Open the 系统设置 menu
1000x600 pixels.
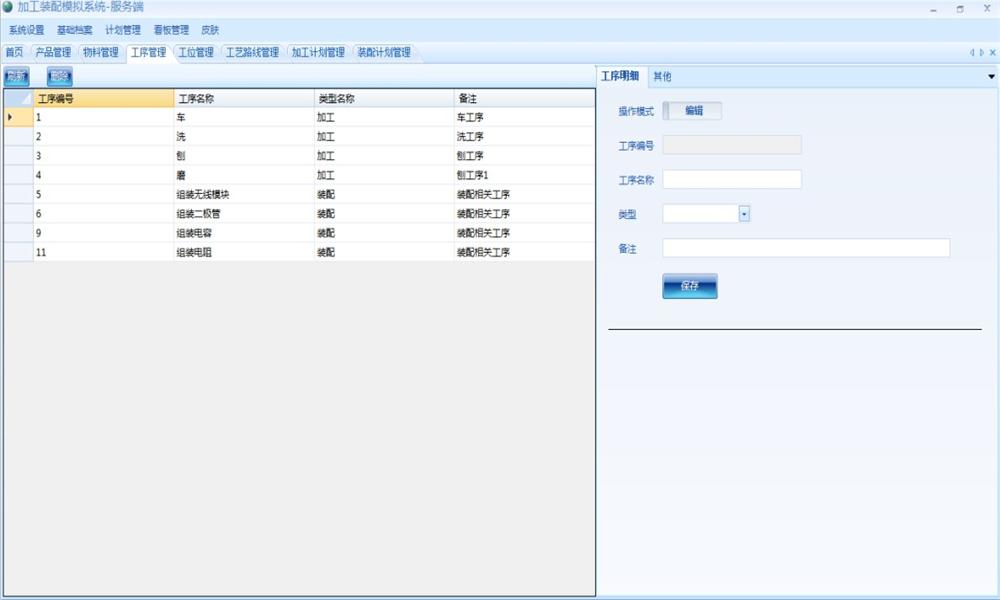[x=27, y=30]
